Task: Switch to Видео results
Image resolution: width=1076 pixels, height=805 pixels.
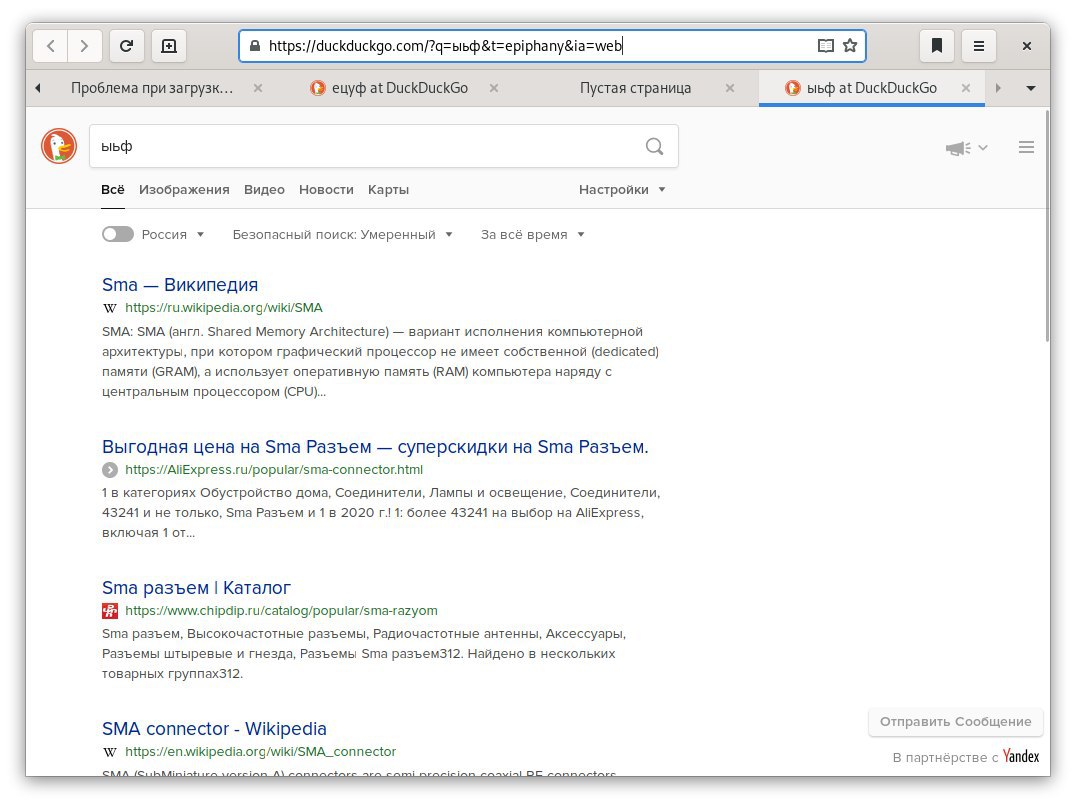Action: [264, 189]
